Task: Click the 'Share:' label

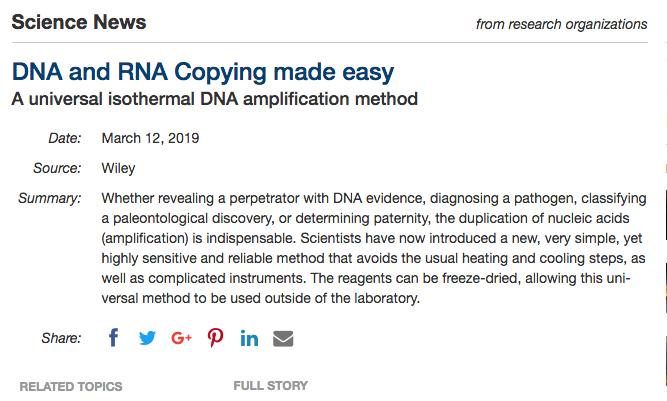Action: click(61, 338)
